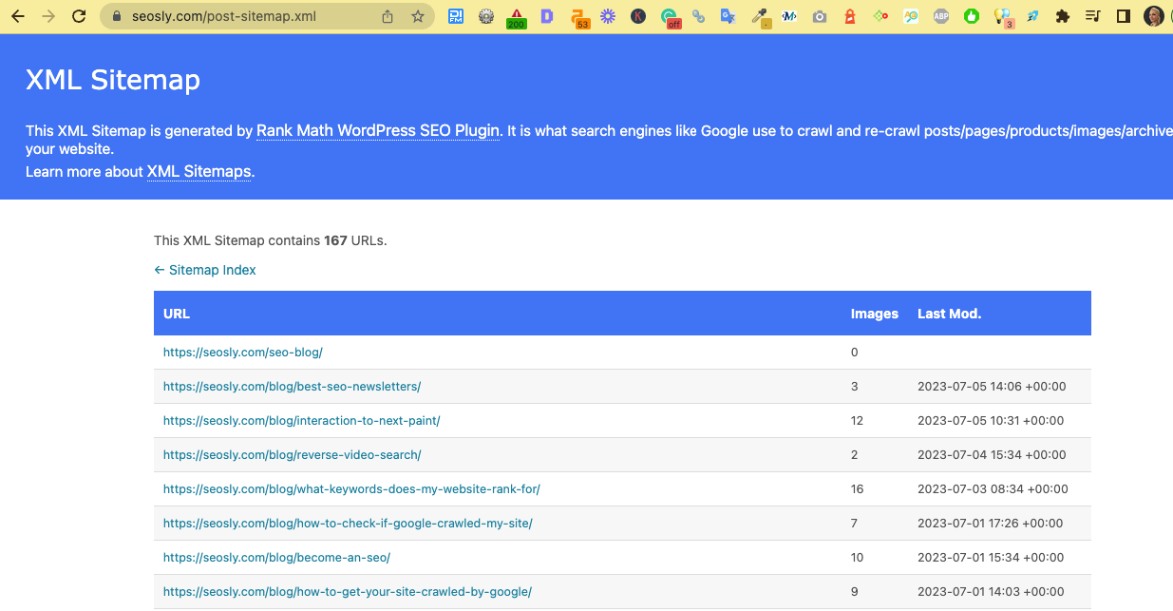Click the Last Mod. column header
Screen dimensions: 1173x611
949,313
